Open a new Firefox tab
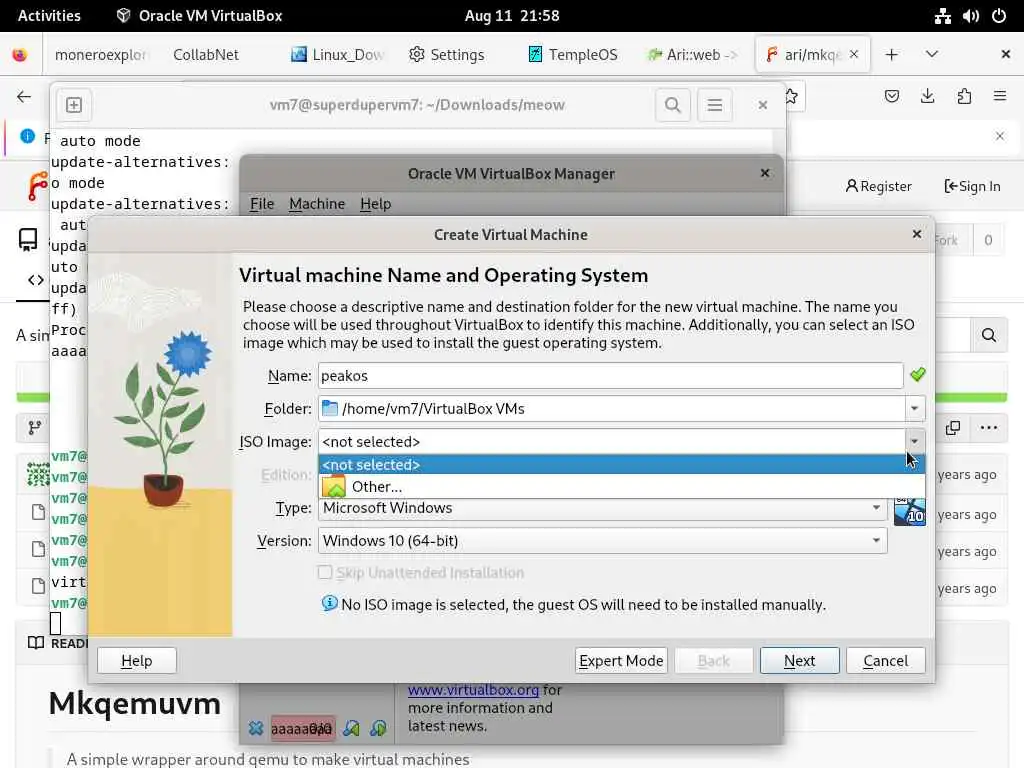 click(x=891, y=54)
